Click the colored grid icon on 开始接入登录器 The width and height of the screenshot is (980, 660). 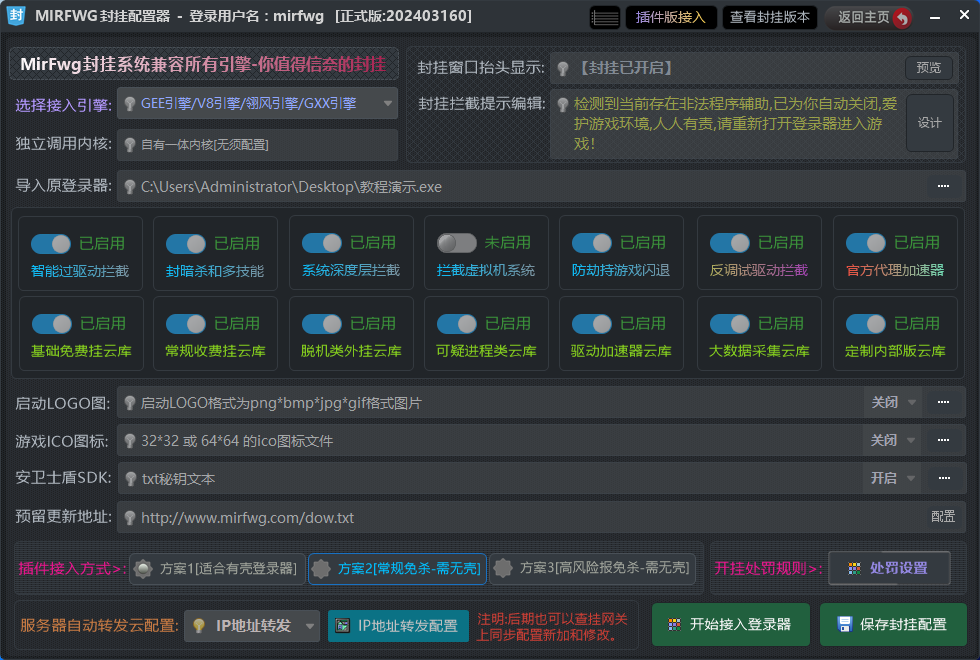point(674,624)
